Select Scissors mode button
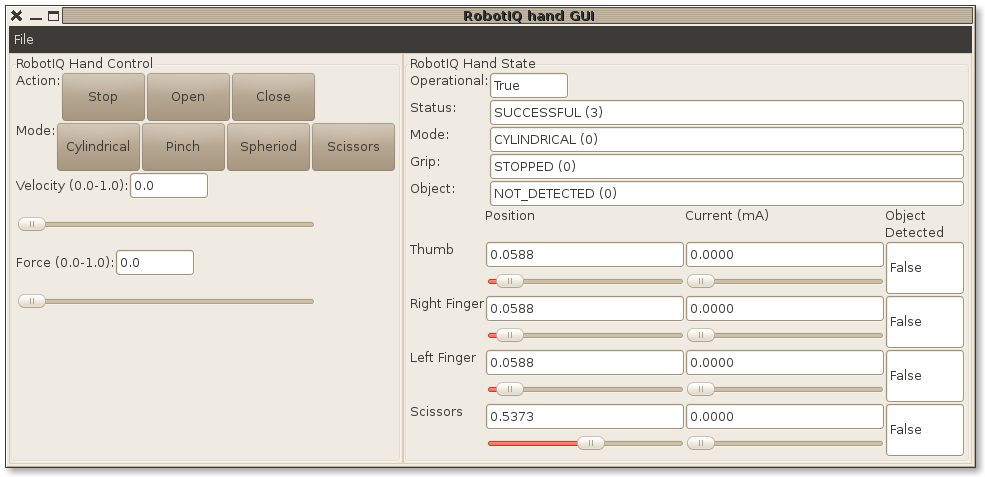This screenshot has height=477, width=985. coord(353,147)
